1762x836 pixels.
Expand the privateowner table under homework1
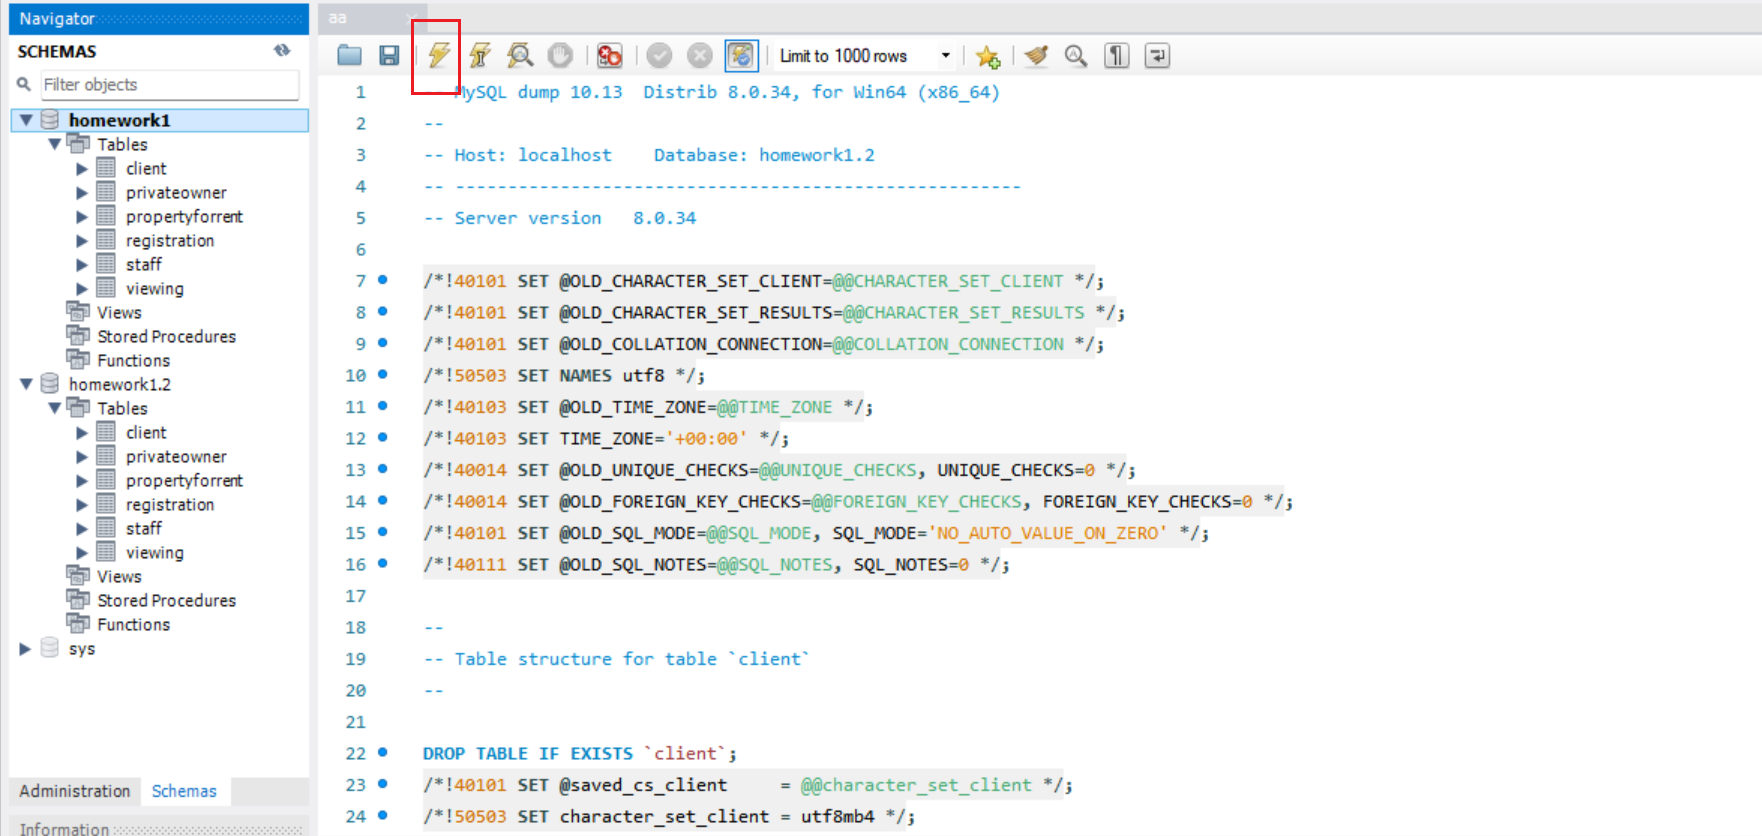point(82,192)
